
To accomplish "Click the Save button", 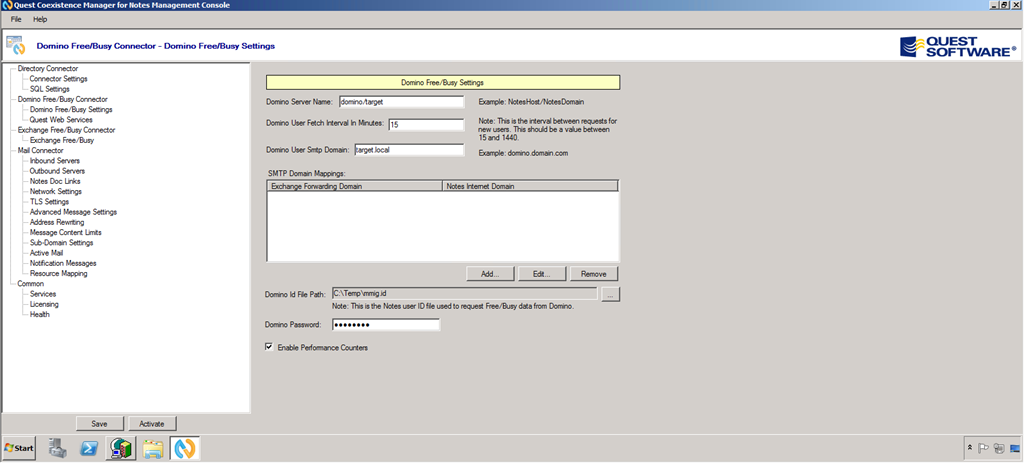I will click(99, 424).
